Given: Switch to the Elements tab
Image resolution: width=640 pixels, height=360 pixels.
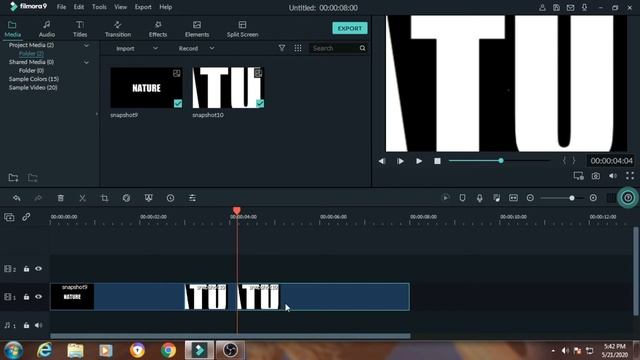Looking at the screenshot, I should point(197,29).
